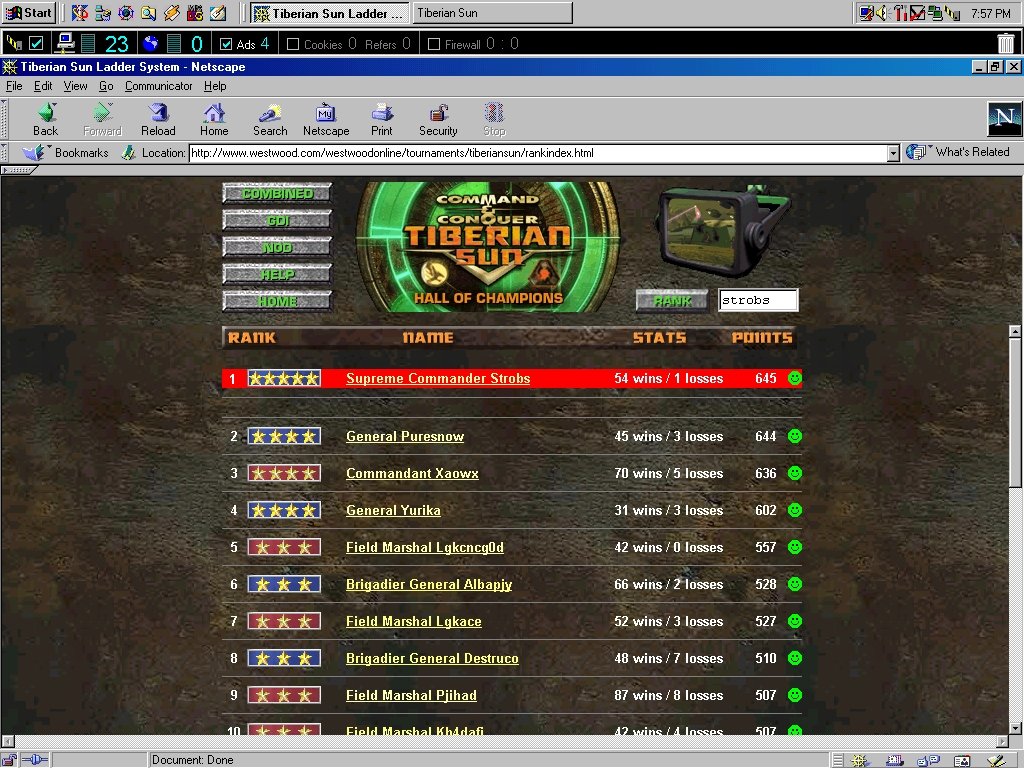Click volume speaker tray icon

pos(882,12)
